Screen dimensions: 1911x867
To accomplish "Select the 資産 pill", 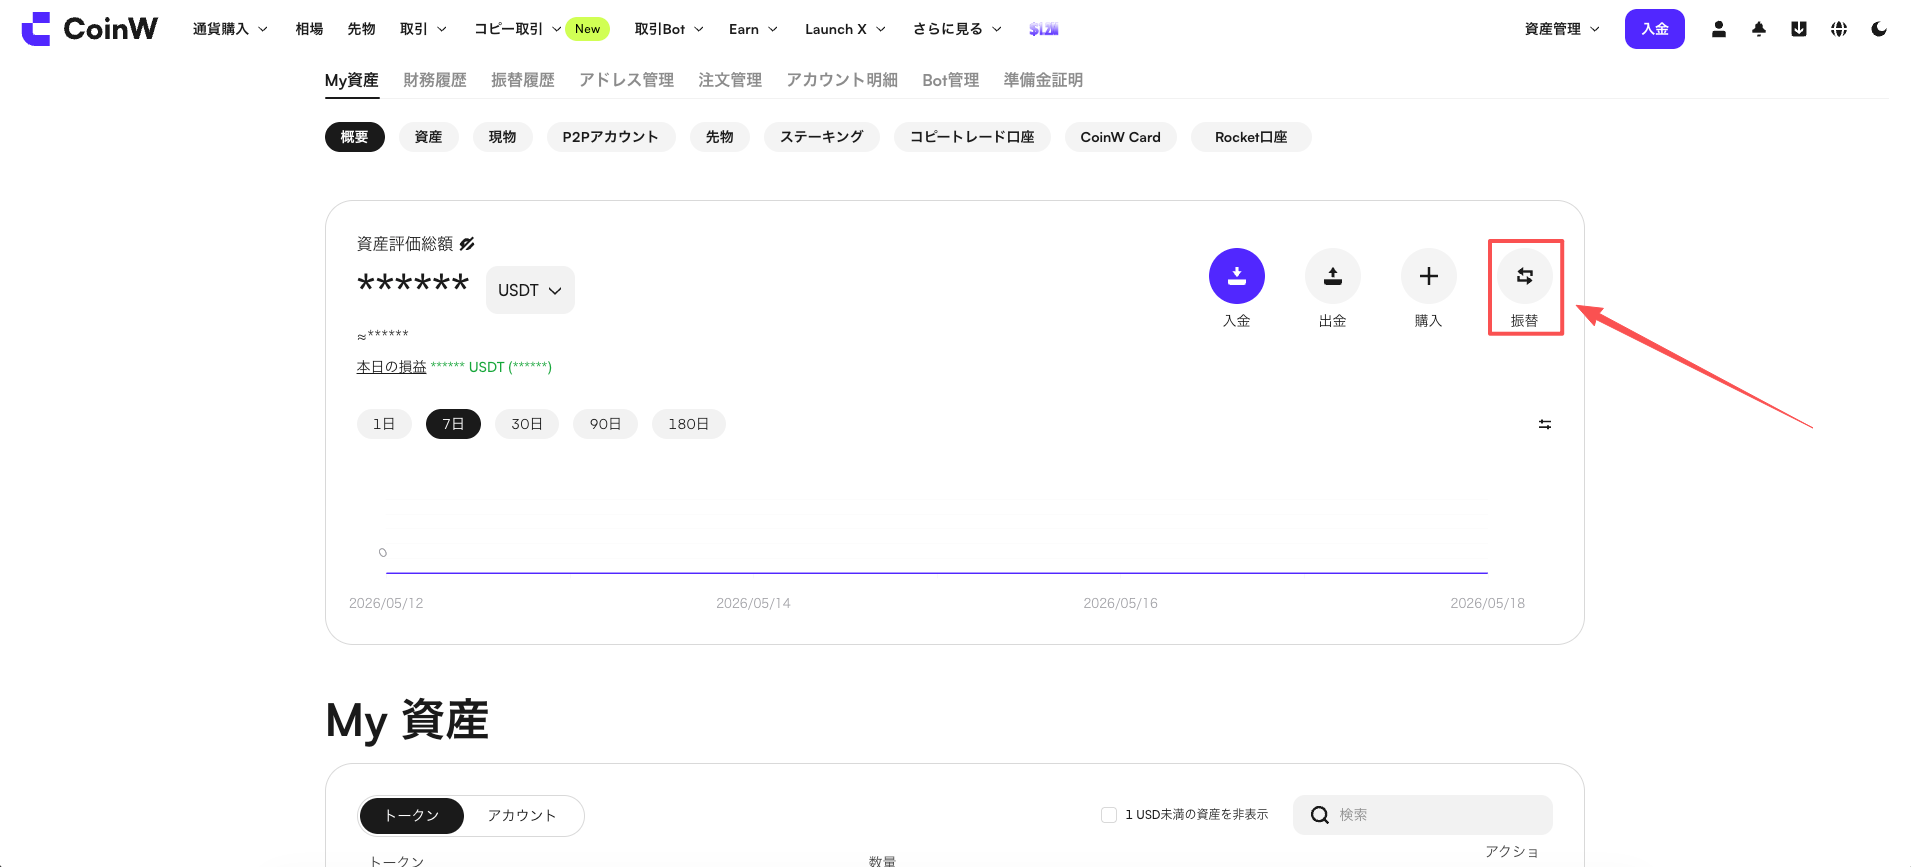I will pos(429,137).
